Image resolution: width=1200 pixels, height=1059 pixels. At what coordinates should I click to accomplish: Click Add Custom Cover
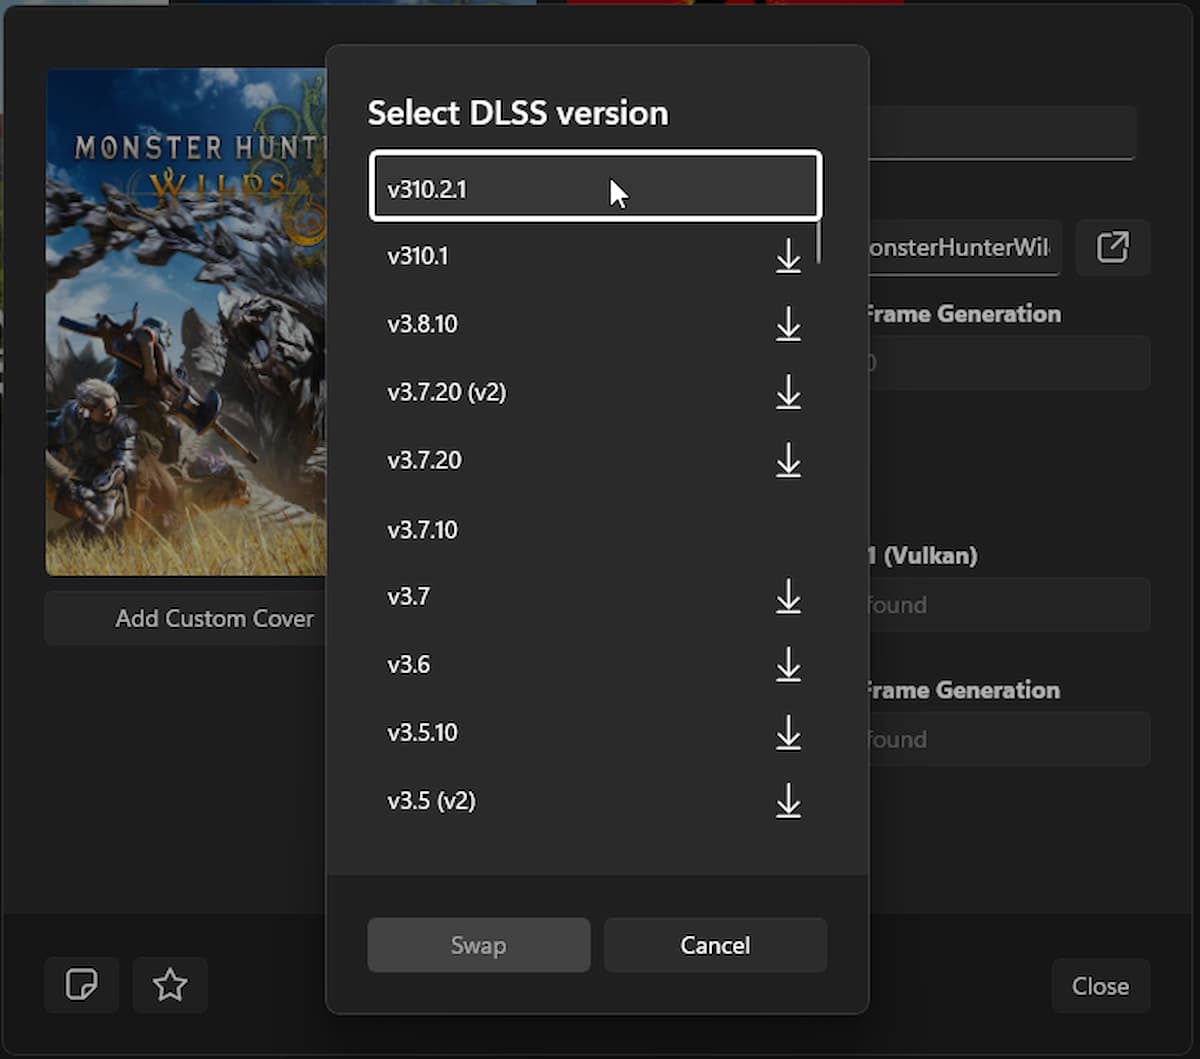coord(213,618)
